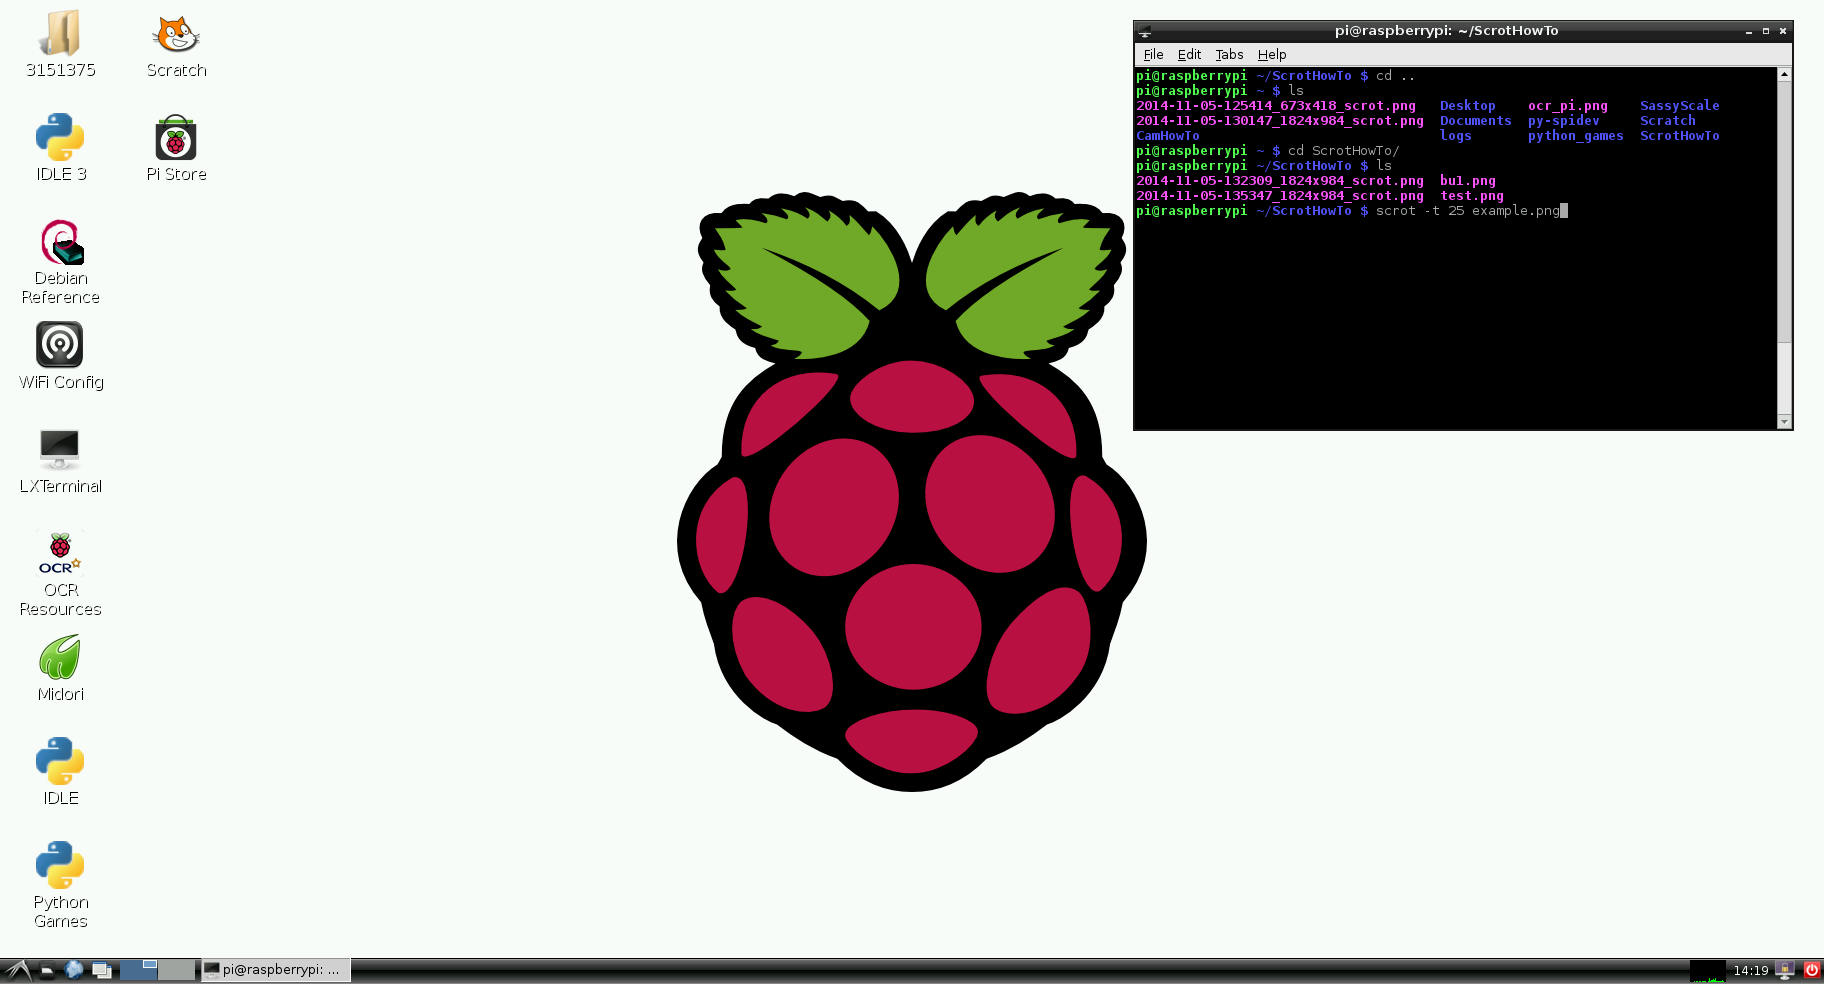
Task: Launch the WiFi Config utility
Action: tap(59, 345)
